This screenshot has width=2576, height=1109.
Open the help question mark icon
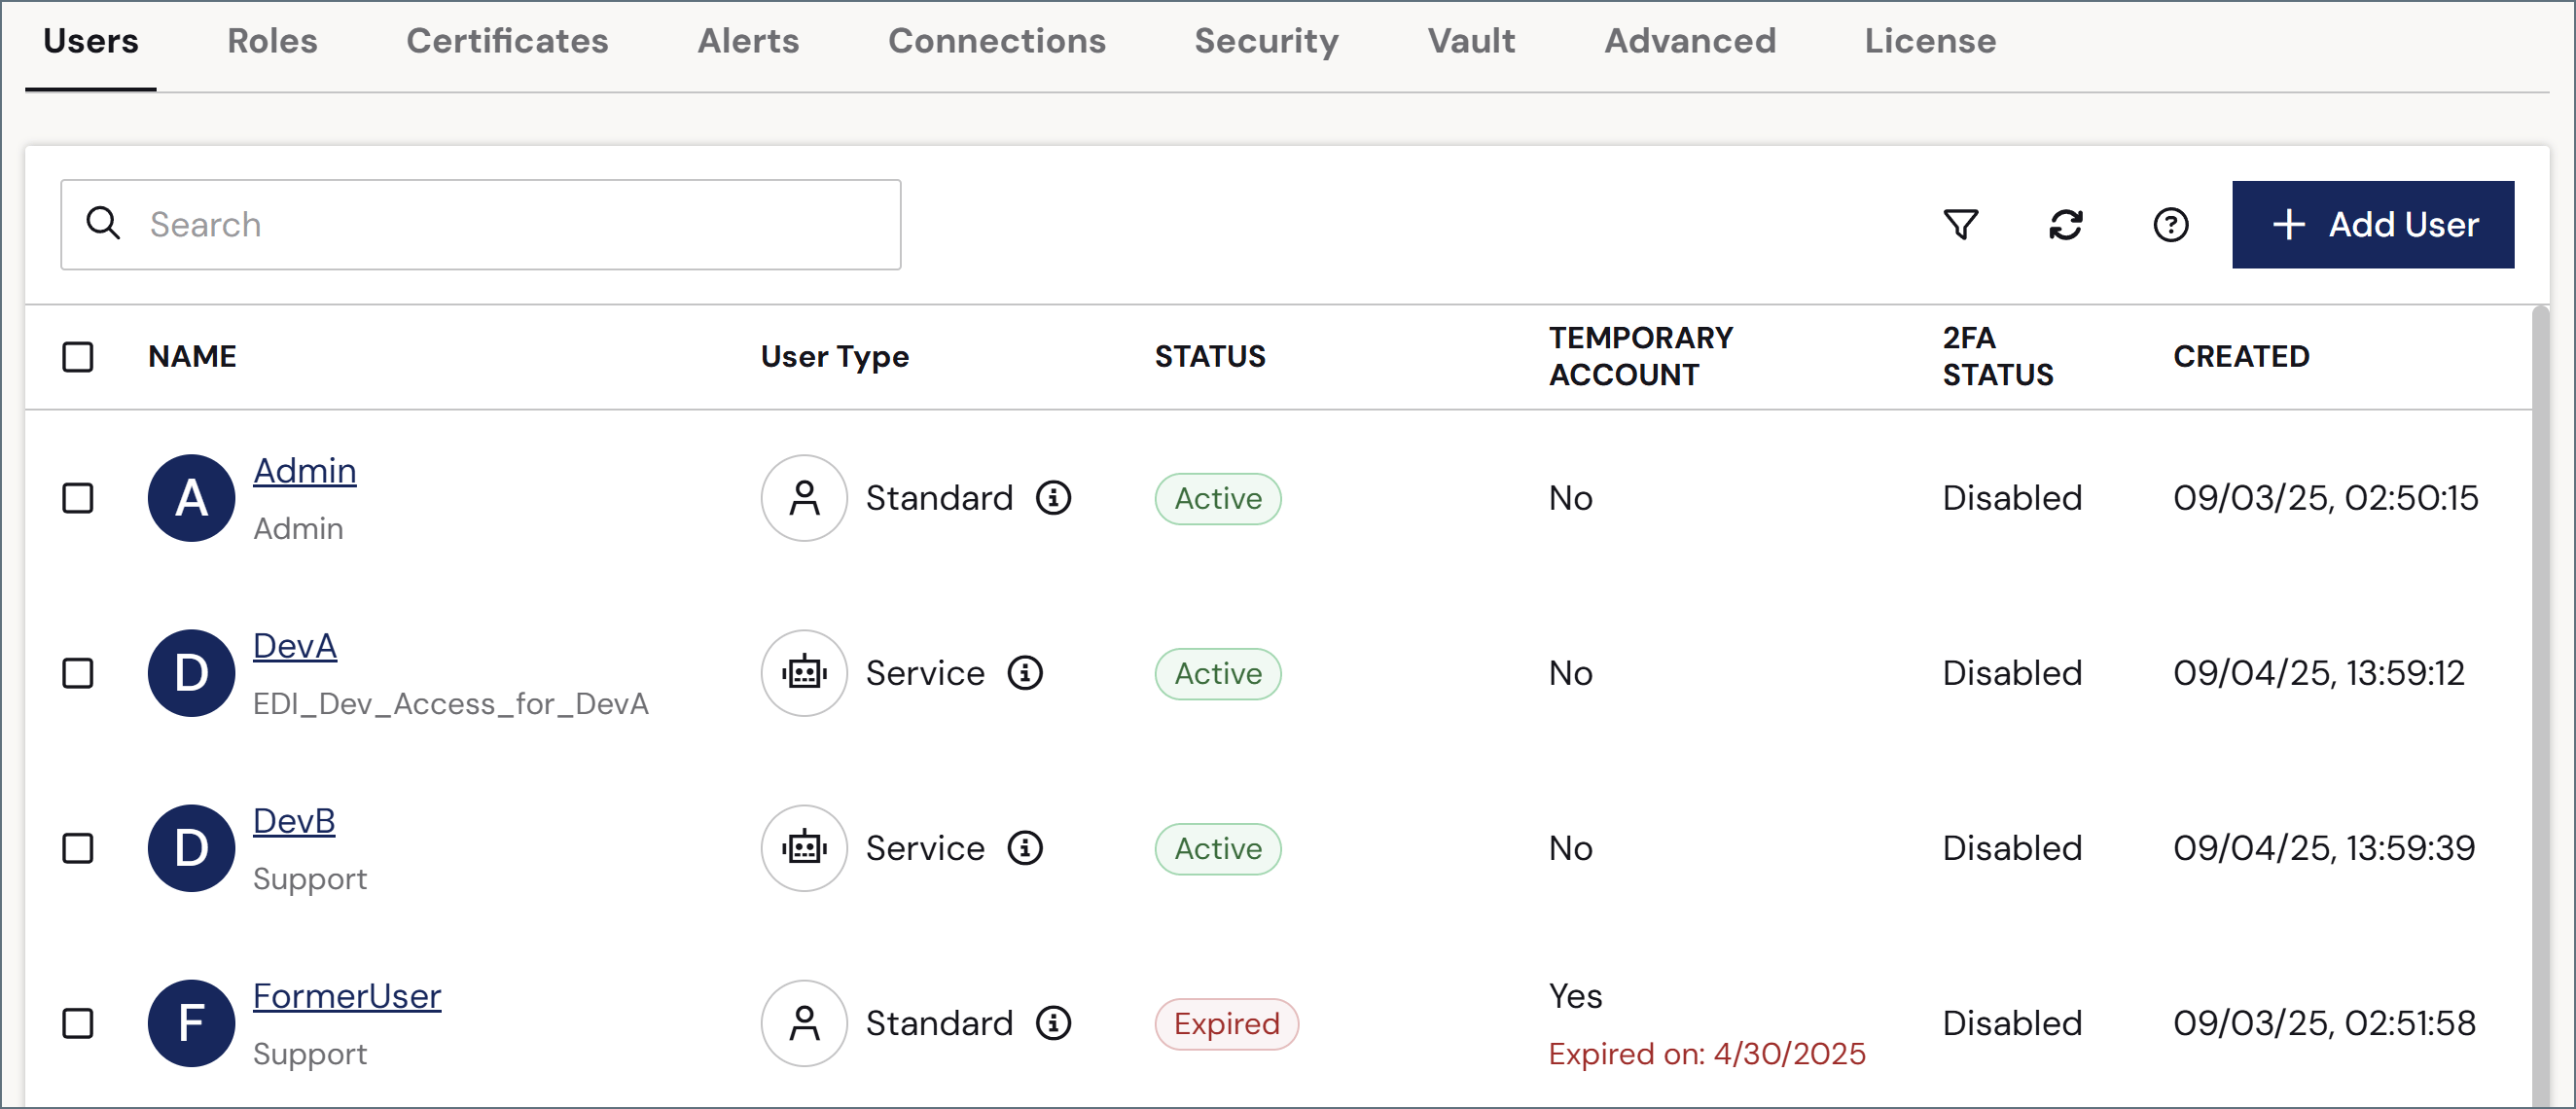click(x=2170, y=224)
